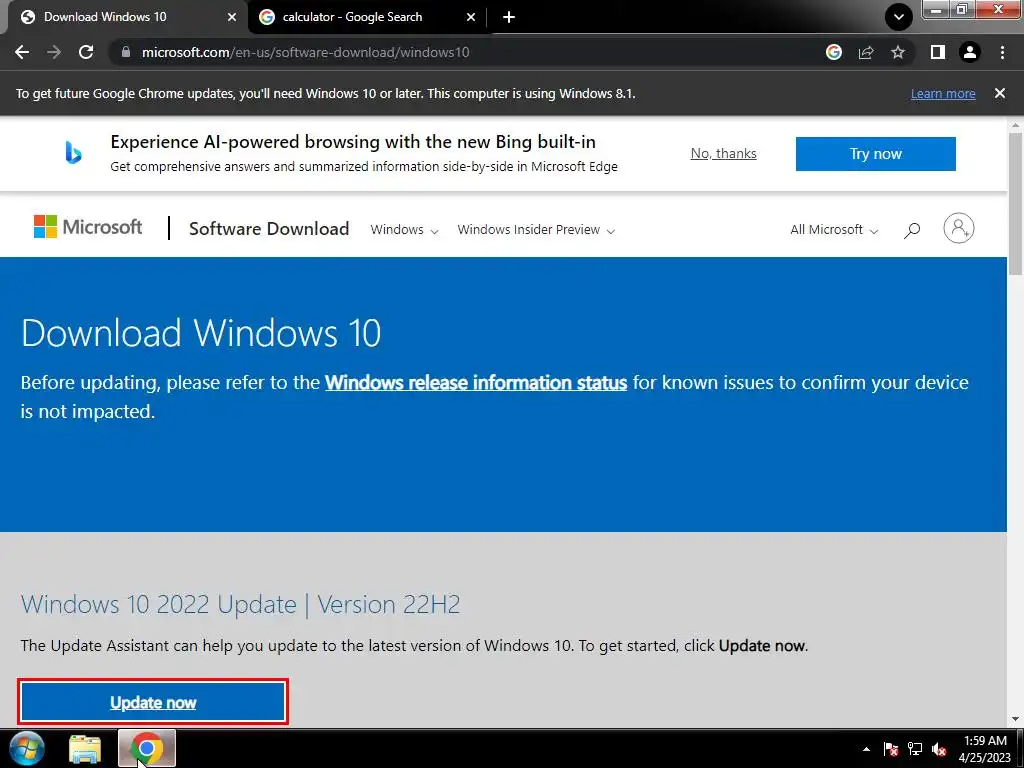Click the Google icon in the address bar

point(834,52)
